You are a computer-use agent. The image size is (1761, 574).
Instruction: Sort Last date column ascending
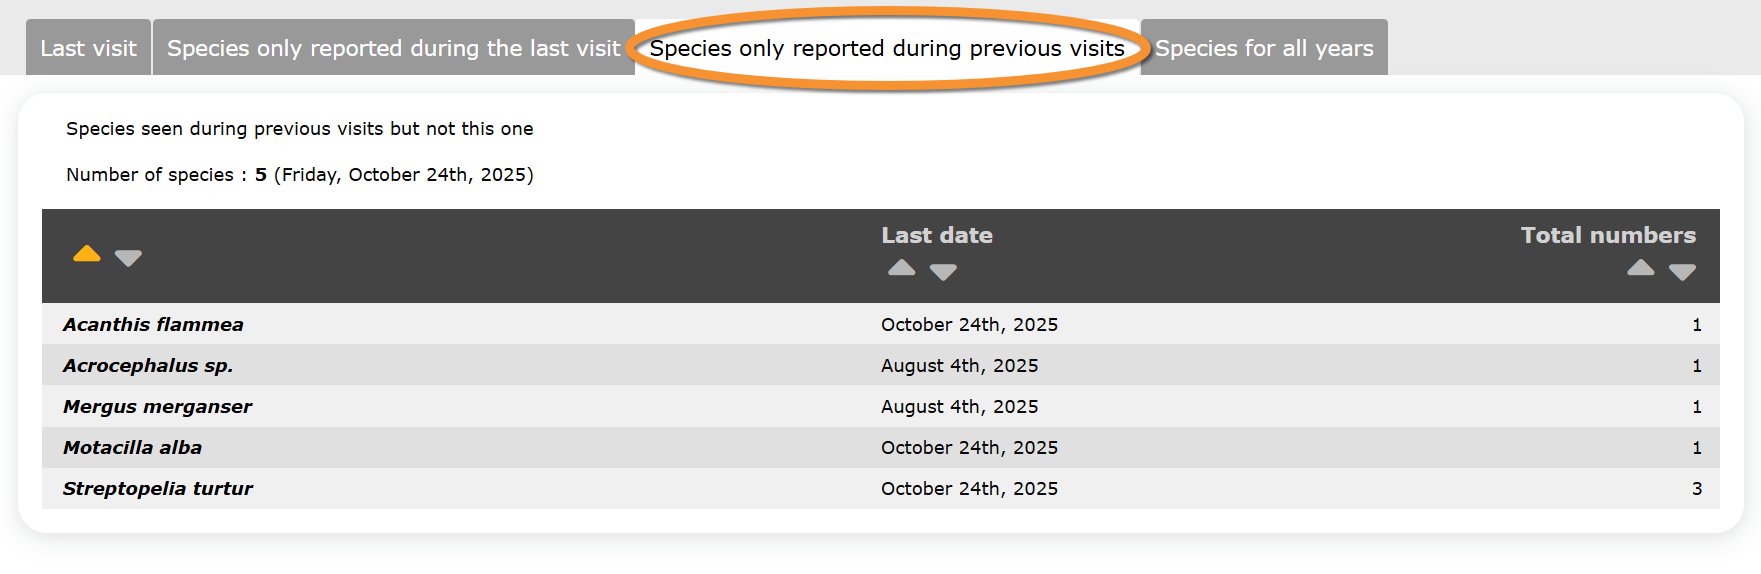point(901,268)
